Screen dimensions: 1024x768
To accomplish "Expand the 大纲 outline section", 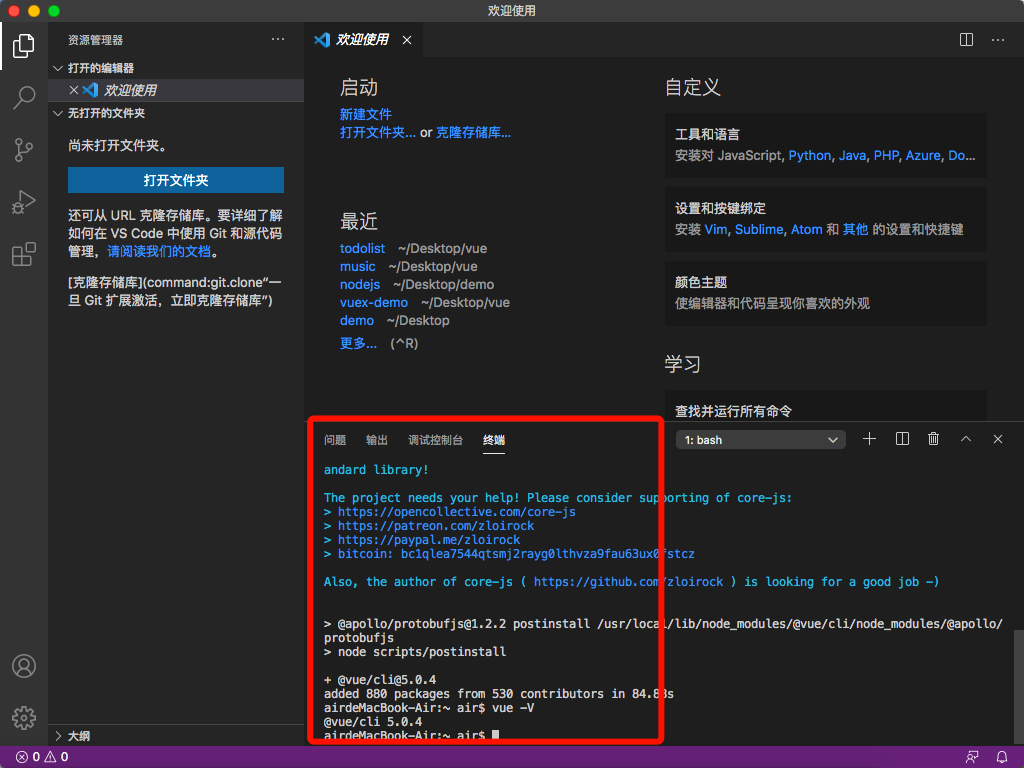I will point(77,736).
